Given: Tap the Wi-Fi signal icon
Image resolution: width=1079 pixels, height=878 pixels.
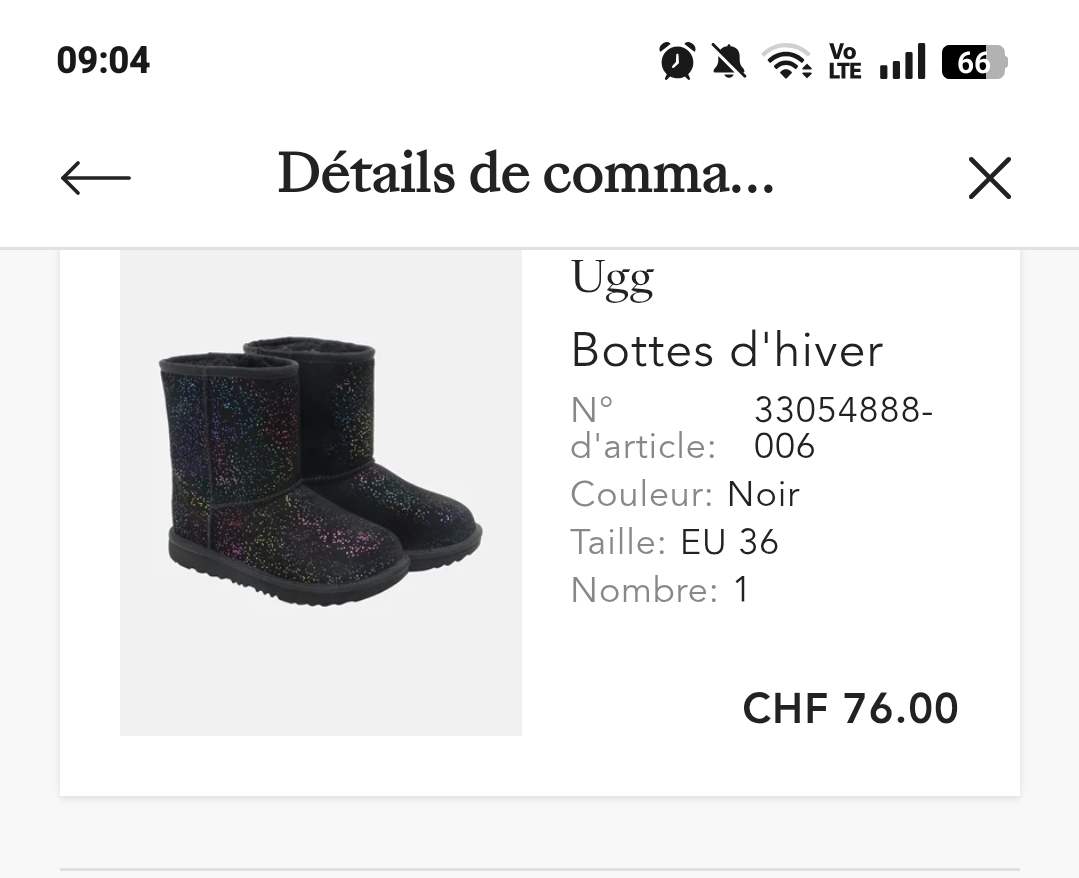Looking at the screenshot, I should [x=787, y=61].
